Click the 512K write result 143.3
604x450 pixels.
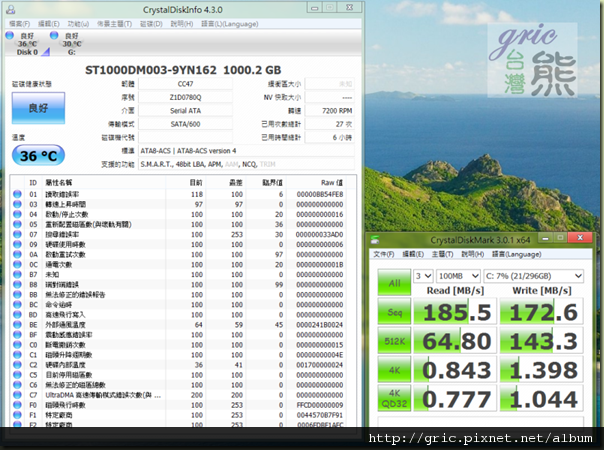pyautogui.click(x=542, y=341)
